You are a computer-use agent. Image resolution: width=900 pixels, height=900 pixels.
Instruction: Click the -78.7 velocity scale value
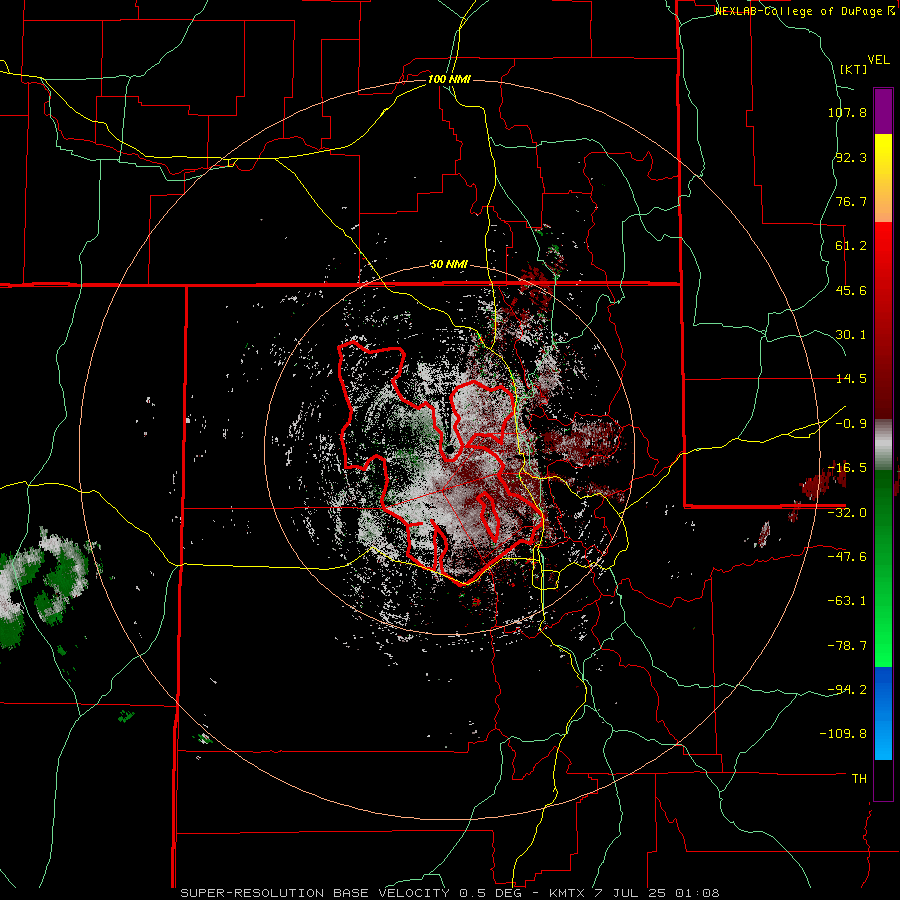(847, 646)
